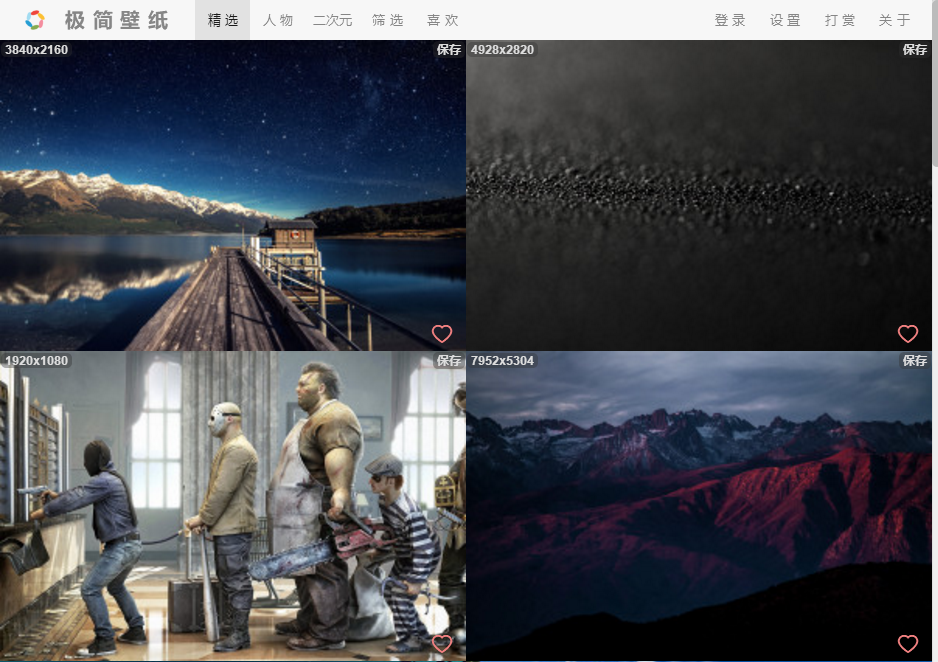Viewport: 938px width, 662px height.
Task: Click the 1920x1080 resolution label
Action: 36,361
